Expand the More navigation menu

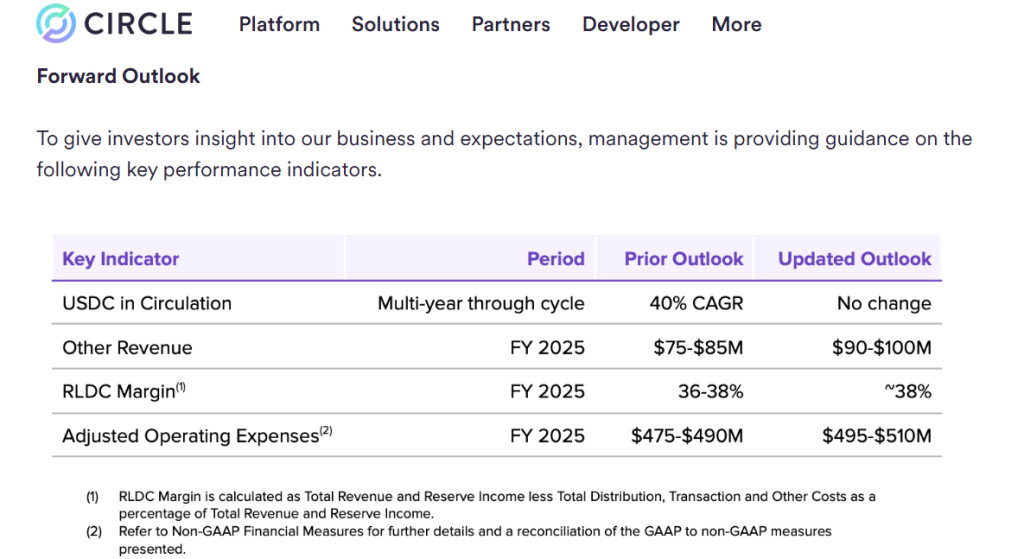[x=736, y=25]
